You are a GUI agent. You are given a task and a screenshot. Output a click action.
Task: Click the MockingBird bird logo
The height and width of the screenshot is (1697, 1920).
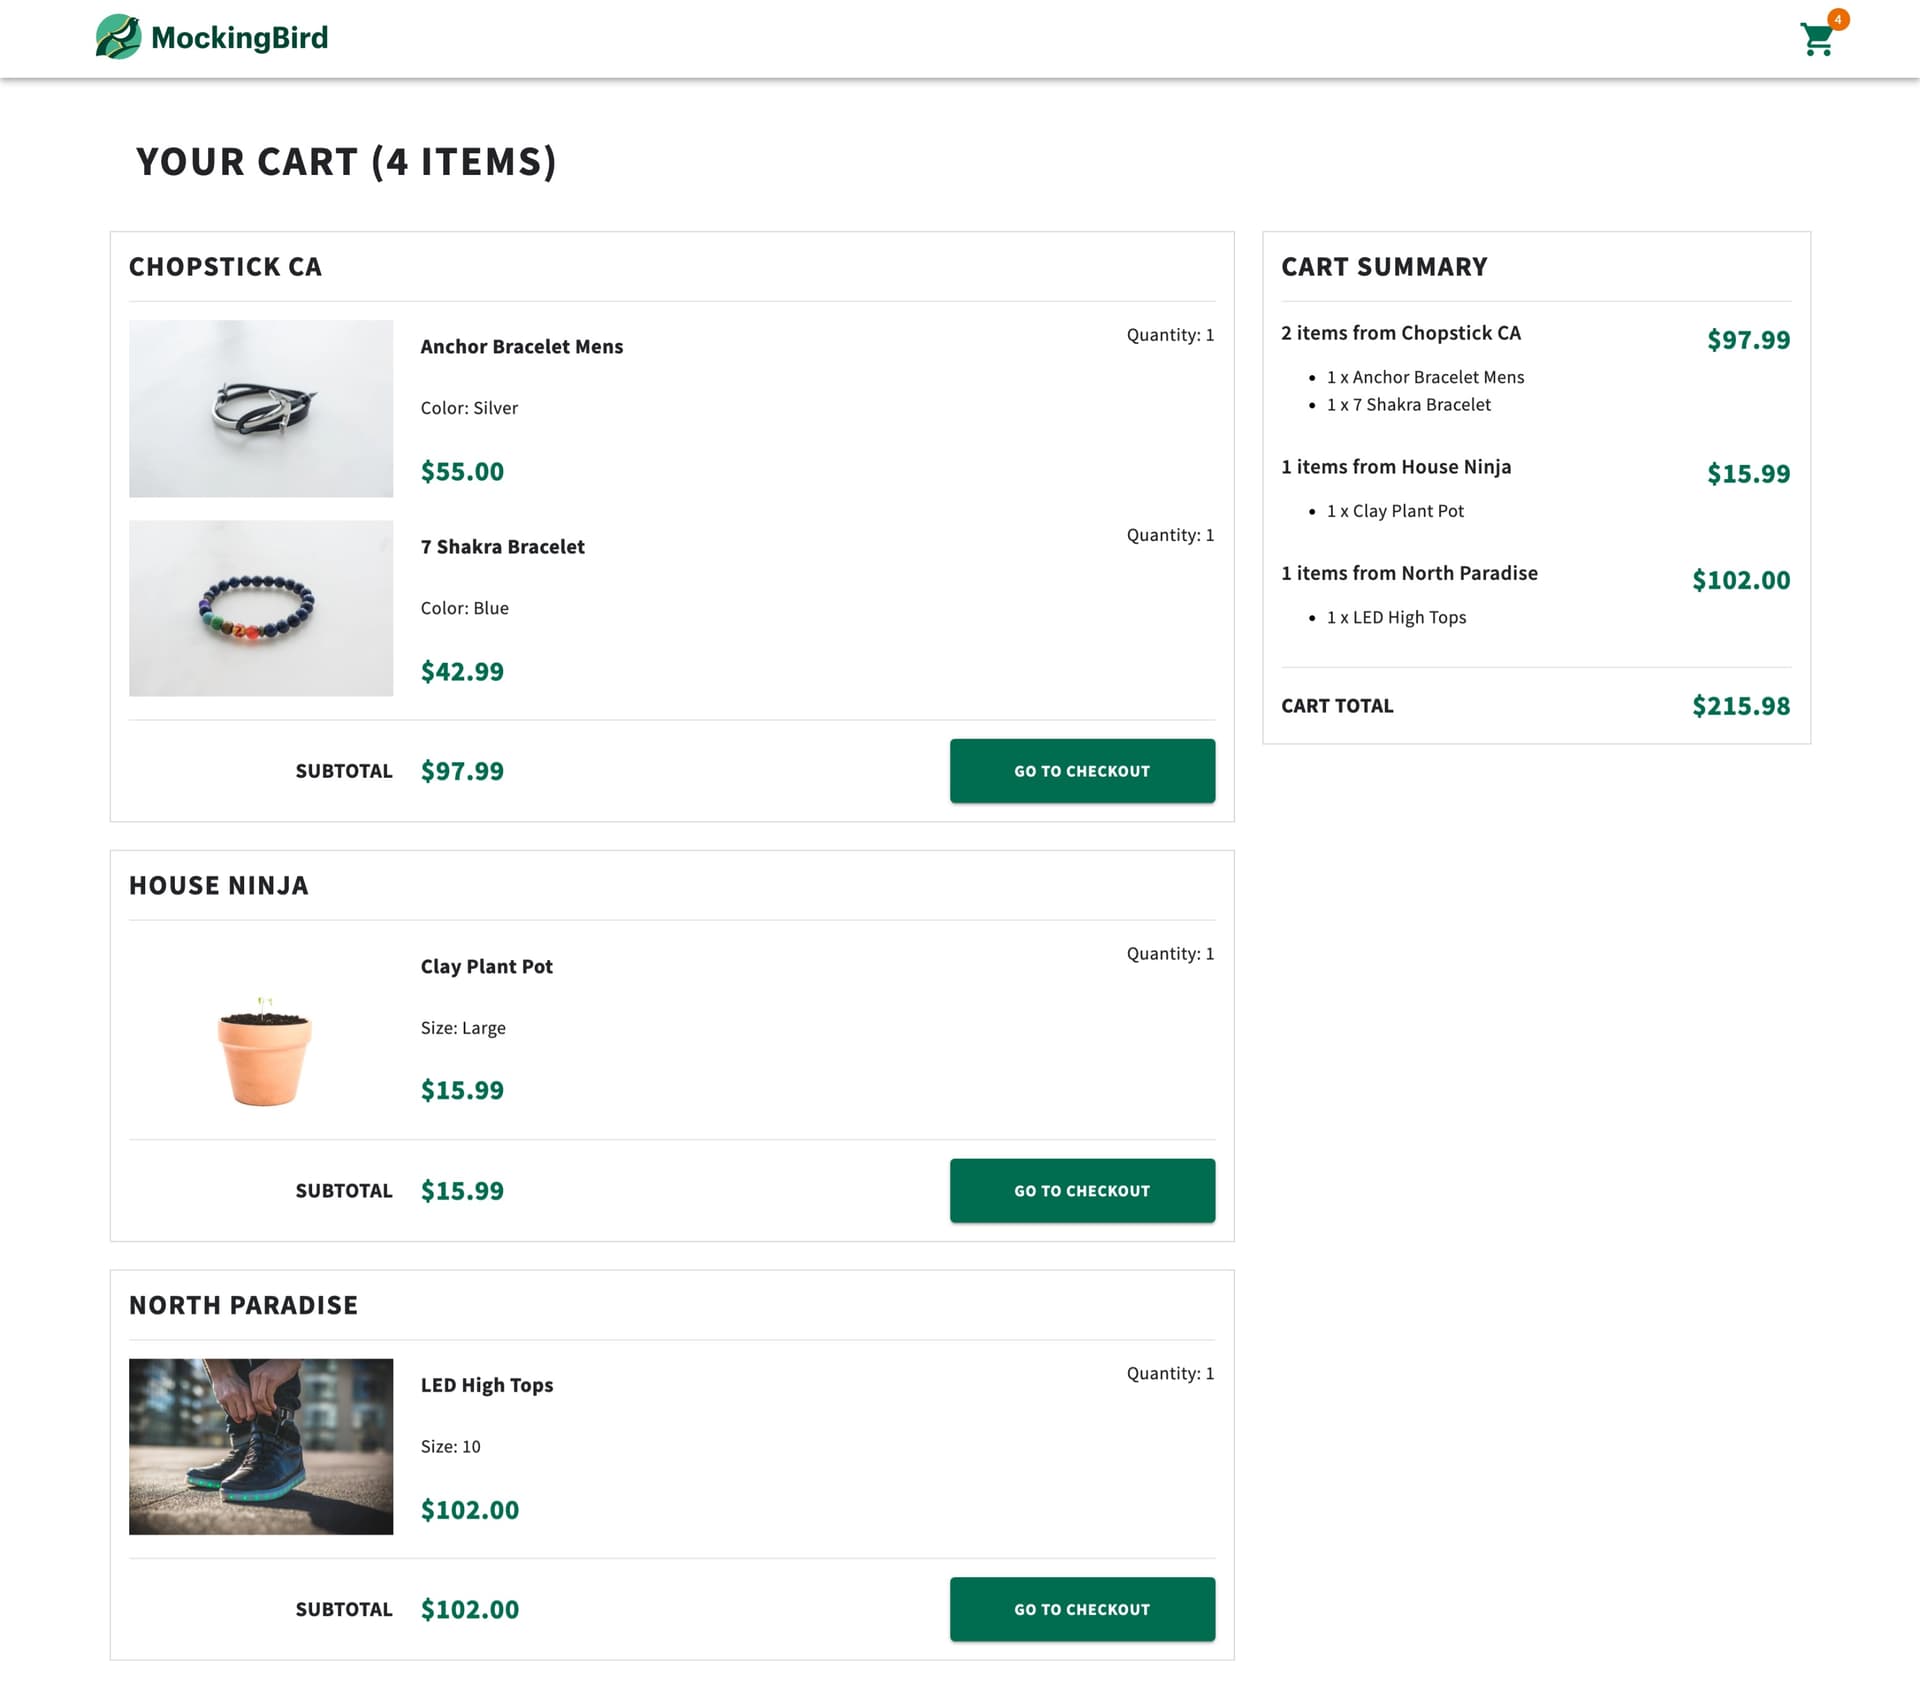(118, 37)
